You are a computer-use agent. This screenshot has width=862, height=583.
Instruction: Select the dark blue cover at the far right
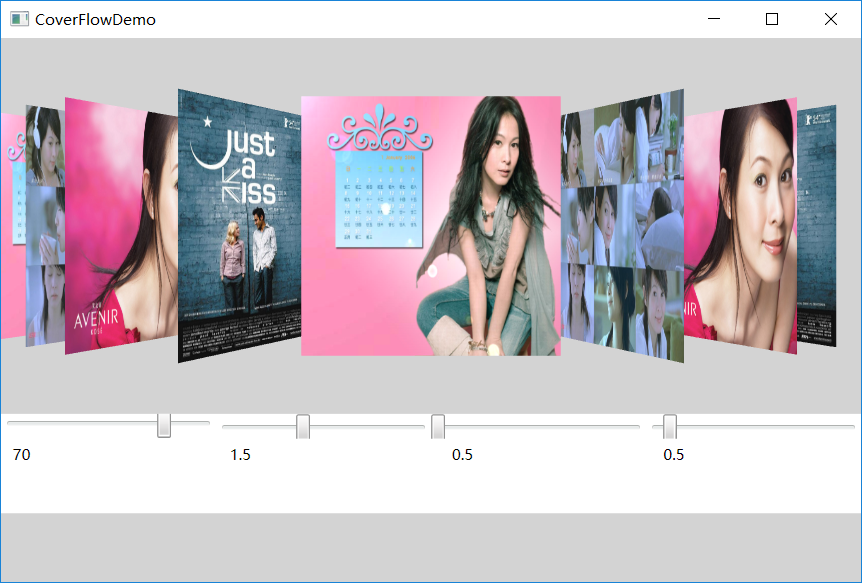[816, 226]
